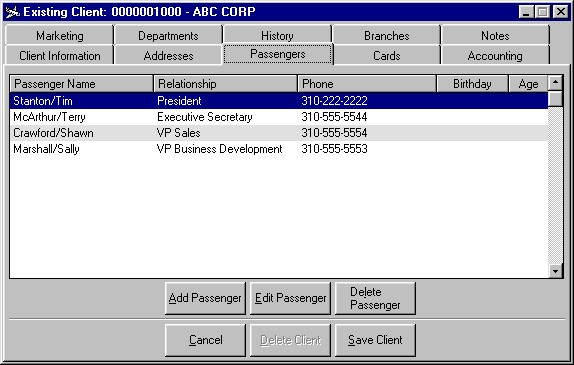Click the Add Passenger button
The width and height of the screenshot is (574, 365).
(x=205, y=298)
